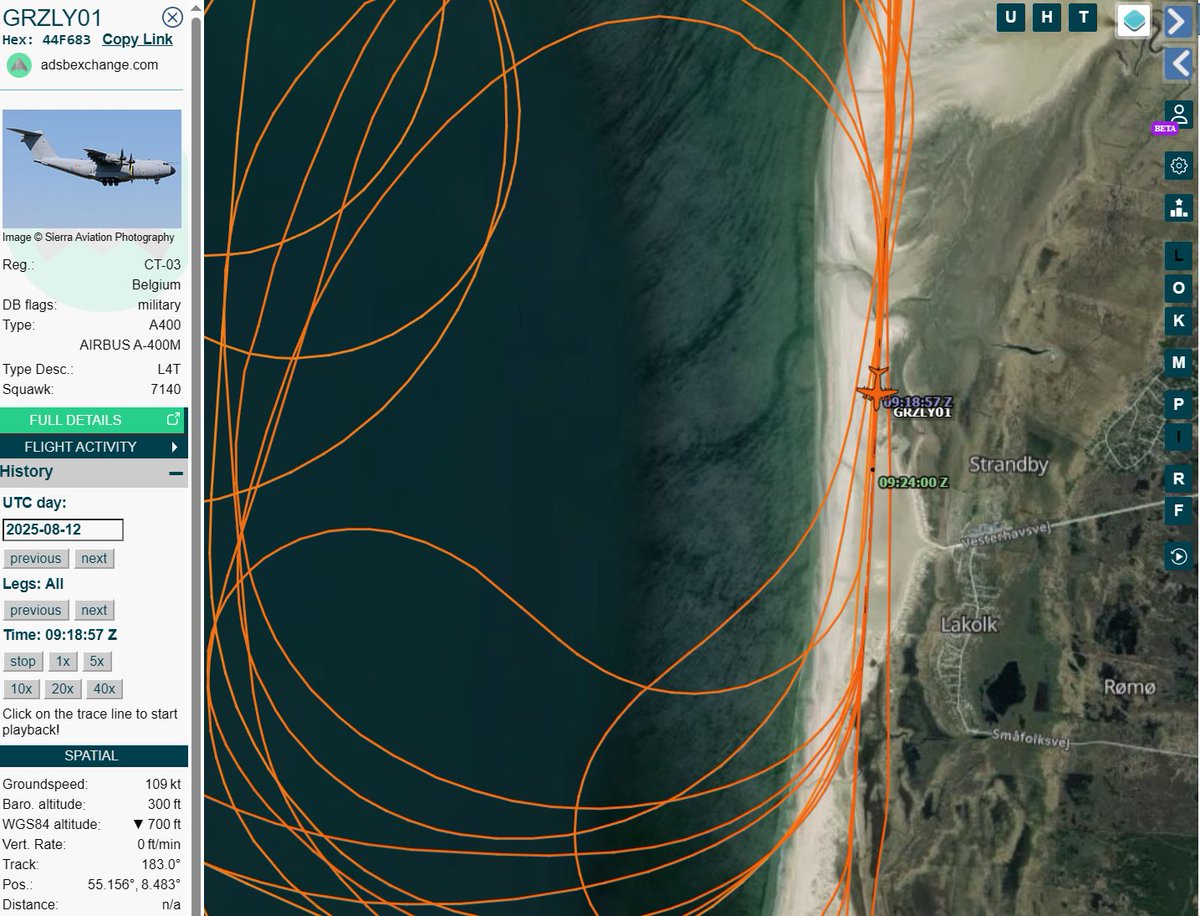This screenshot has width=1200, height=916.
Task: Go to previous UTC day
Action: click(35, 558)
